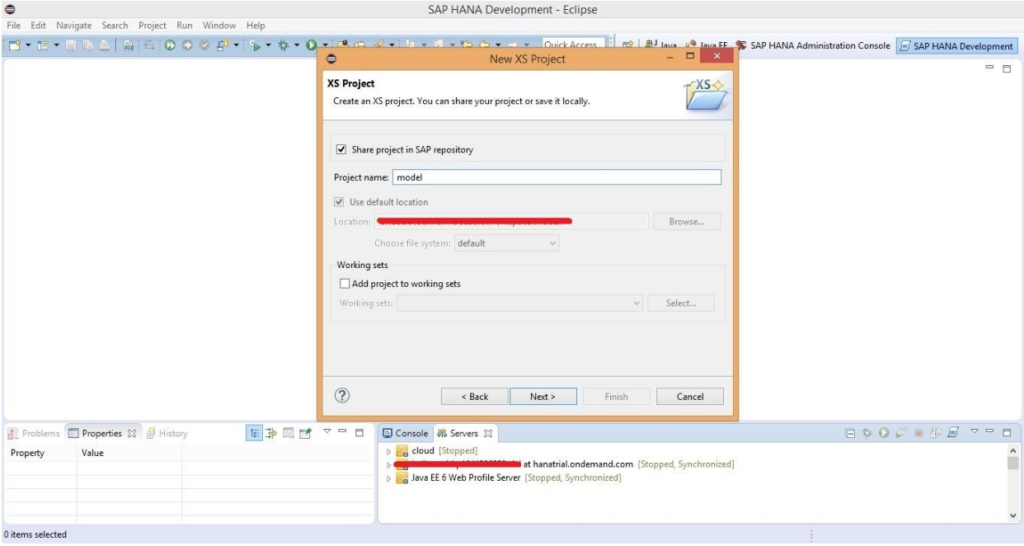This screenshot has width=1024, height=546.
Task: Enable Add project to working sets
Action: pos(345,284)
